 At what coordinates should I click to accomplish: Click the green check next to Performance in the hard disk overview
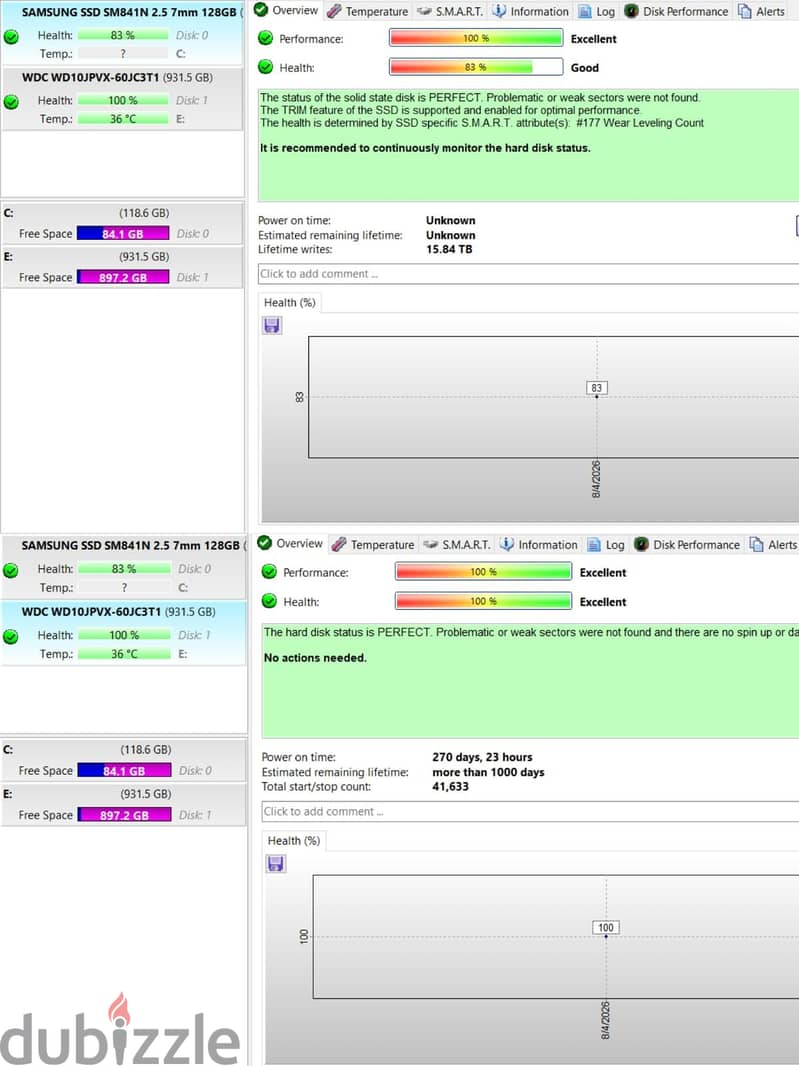pos(269,572)
